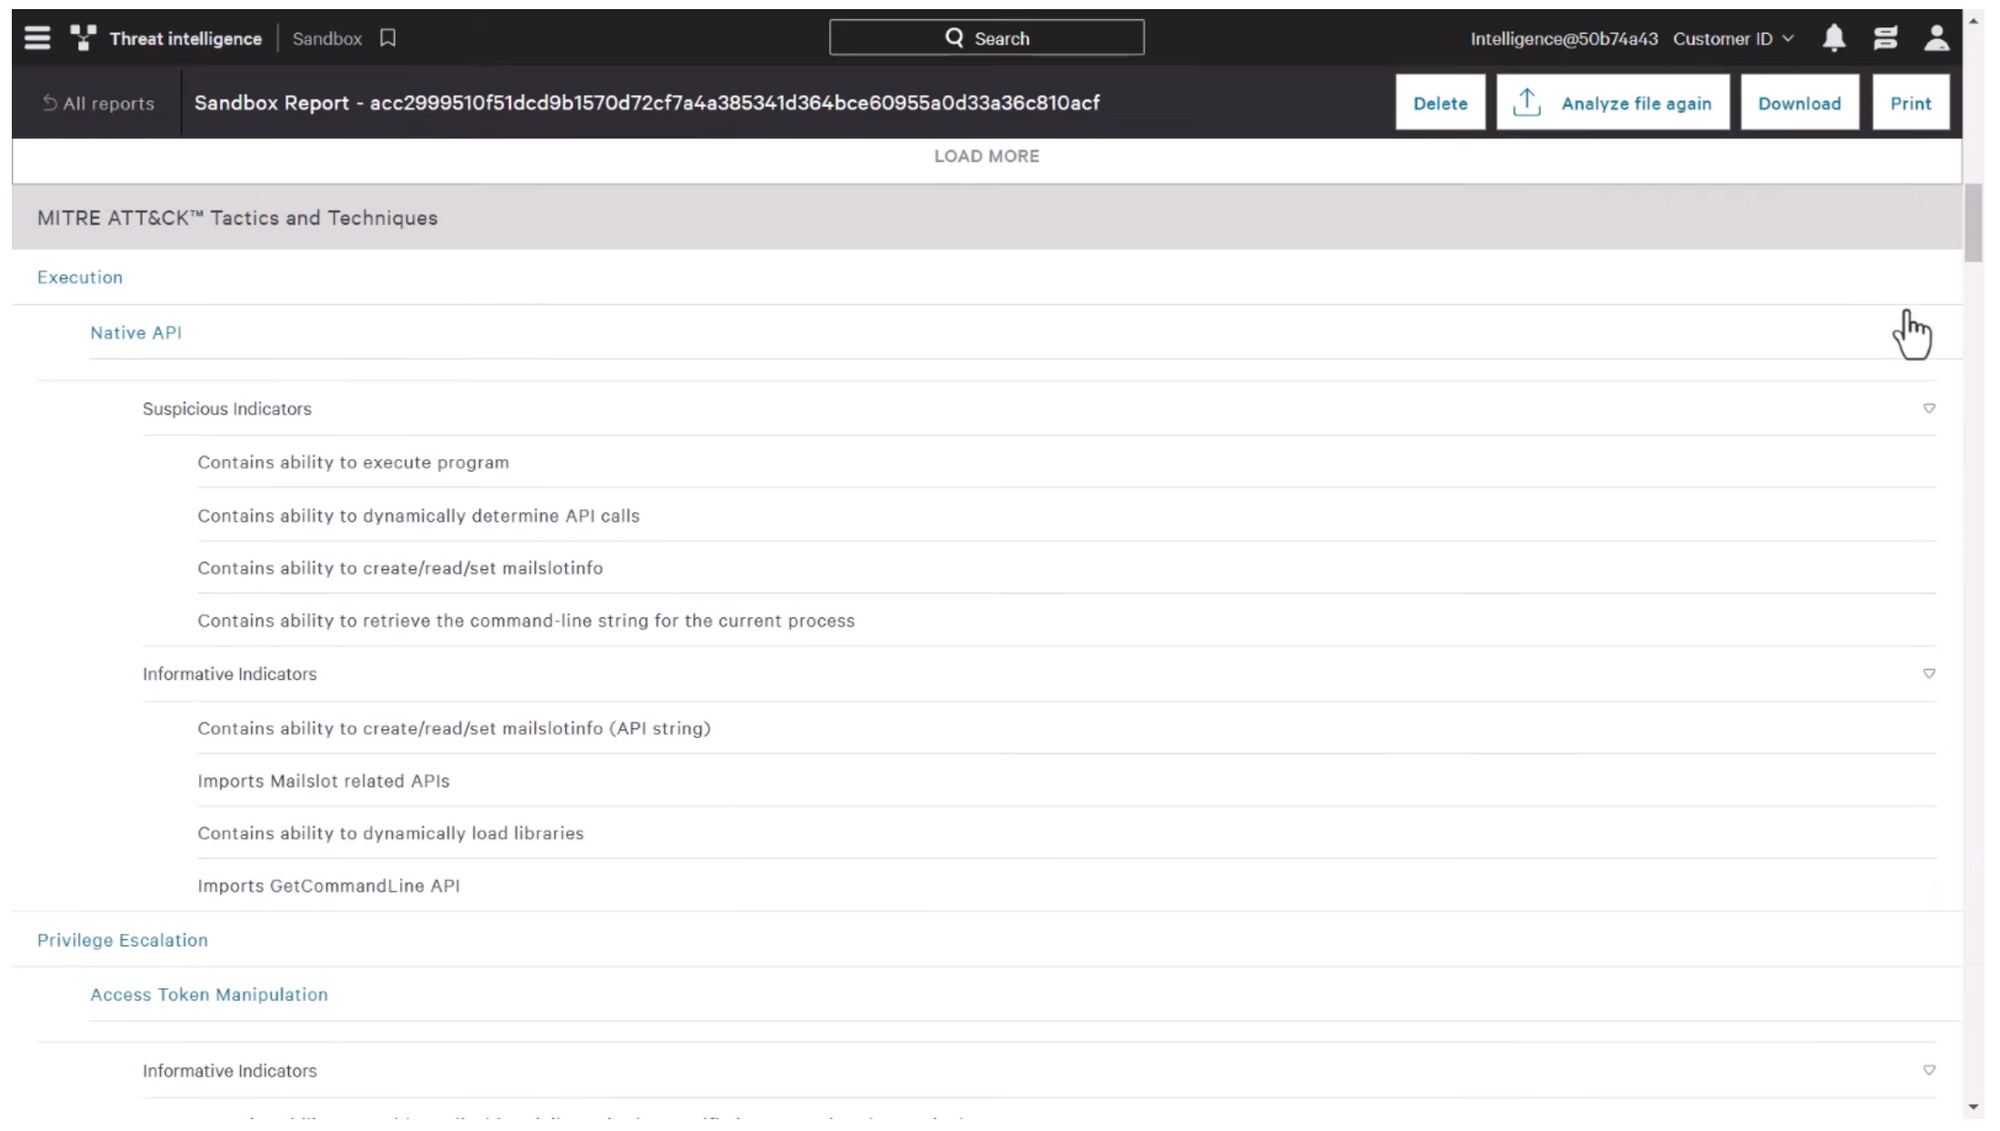This screenshot has width=2000, height=1131.
Task: Open the messages stack icon
Action: click(1885, 38)
